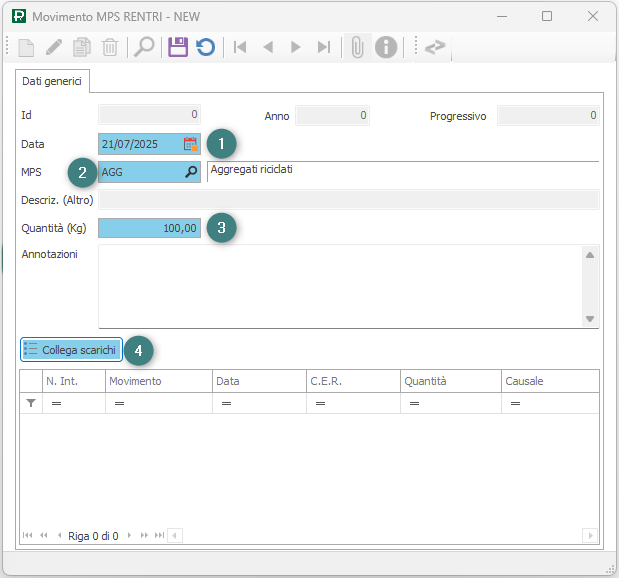Click the Descriz. (Altro) field
The height and width of the screenshot is (578, 619).
(348, 200)
